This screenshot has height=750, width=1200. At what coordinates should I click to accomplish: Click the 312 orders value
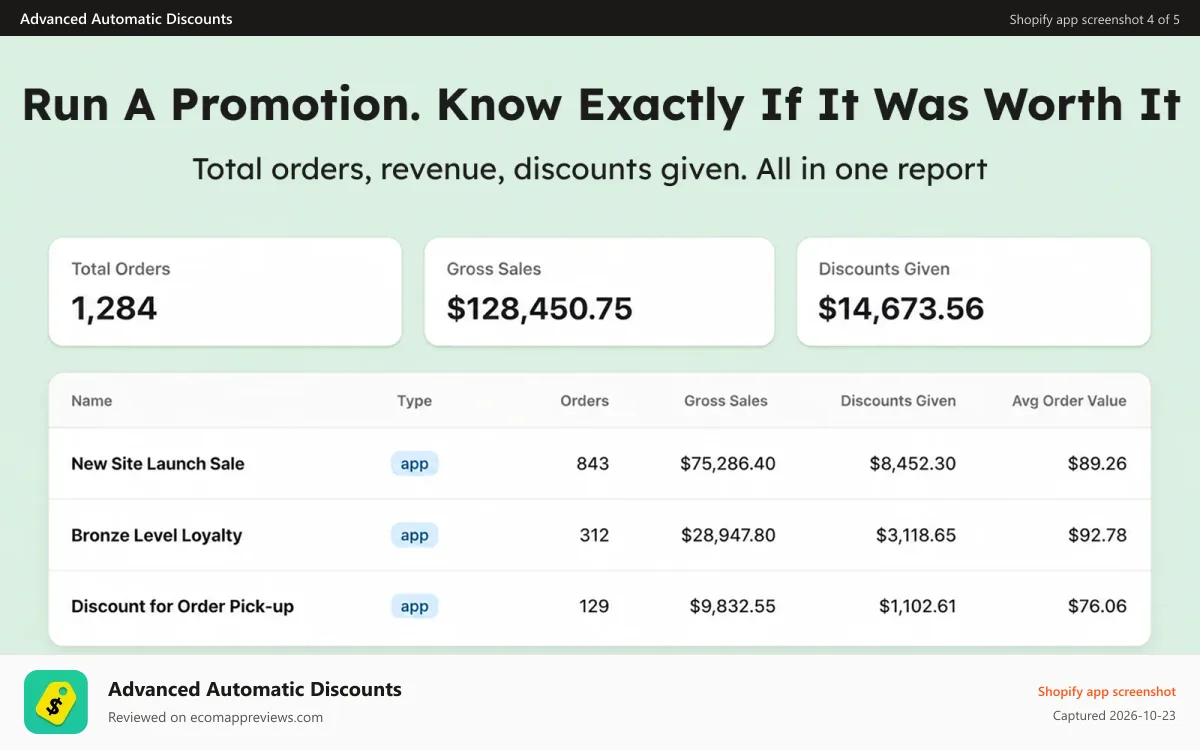594,535
